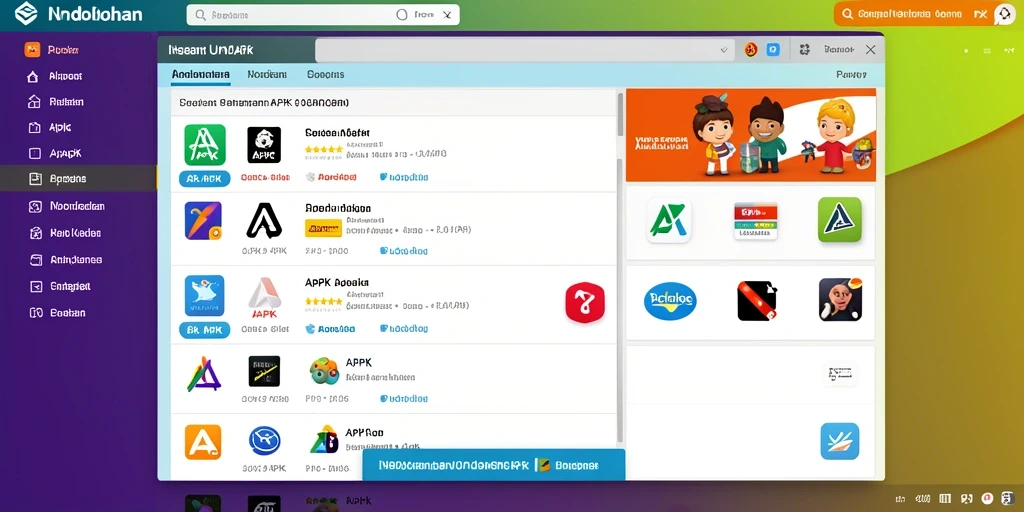Switch to the third tab in the window
This screenshot has width=1024, height=512.
click(x=325, y=74)
